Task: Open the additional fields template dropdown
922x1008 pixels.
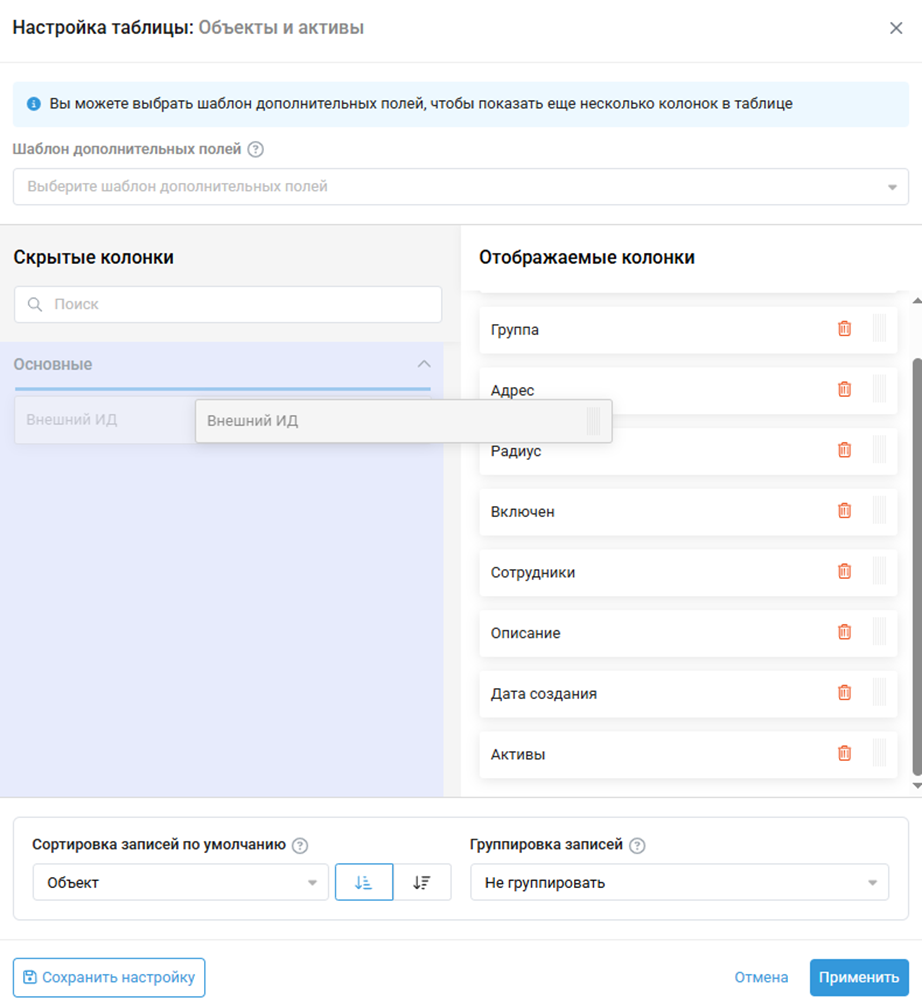Action: pos(460,187)
